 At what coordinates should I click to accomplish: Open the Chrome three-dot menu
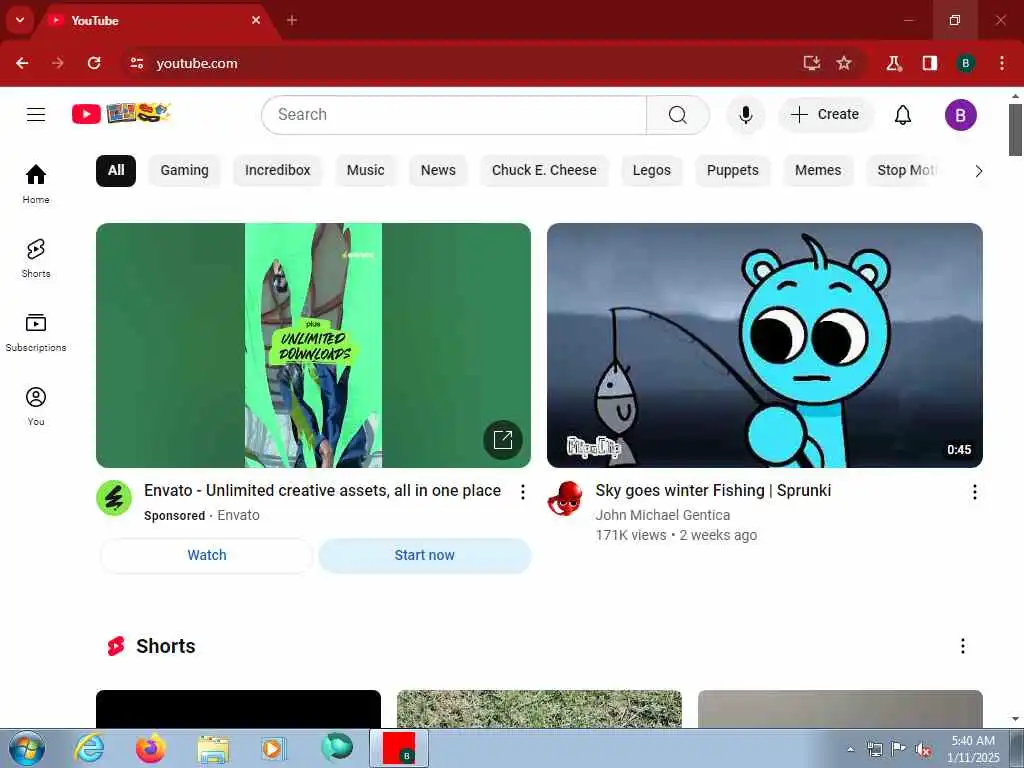(1002, 63)
